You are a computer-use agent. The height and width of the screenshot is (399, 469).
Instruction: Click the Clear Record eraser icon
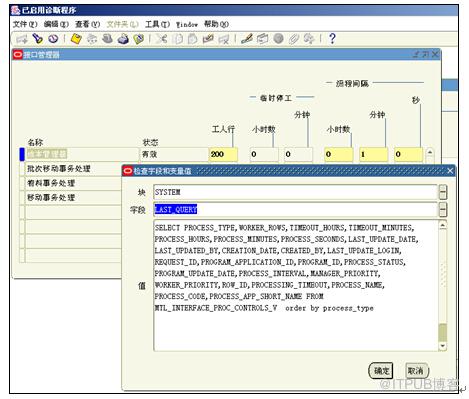[208, 39]
